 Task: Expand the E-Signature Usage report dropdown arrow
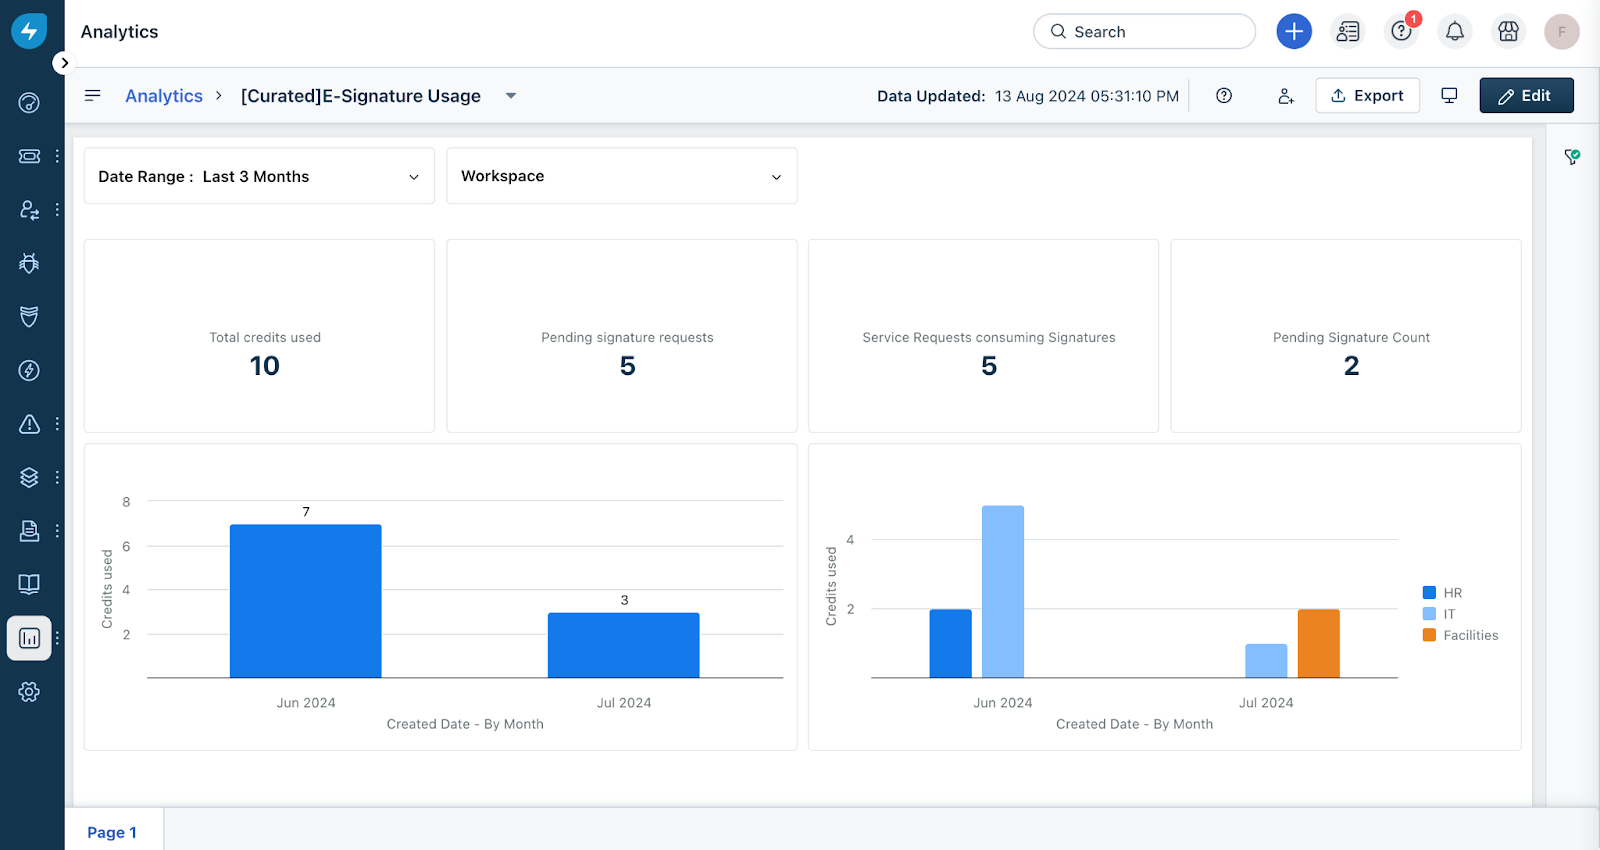511,96
